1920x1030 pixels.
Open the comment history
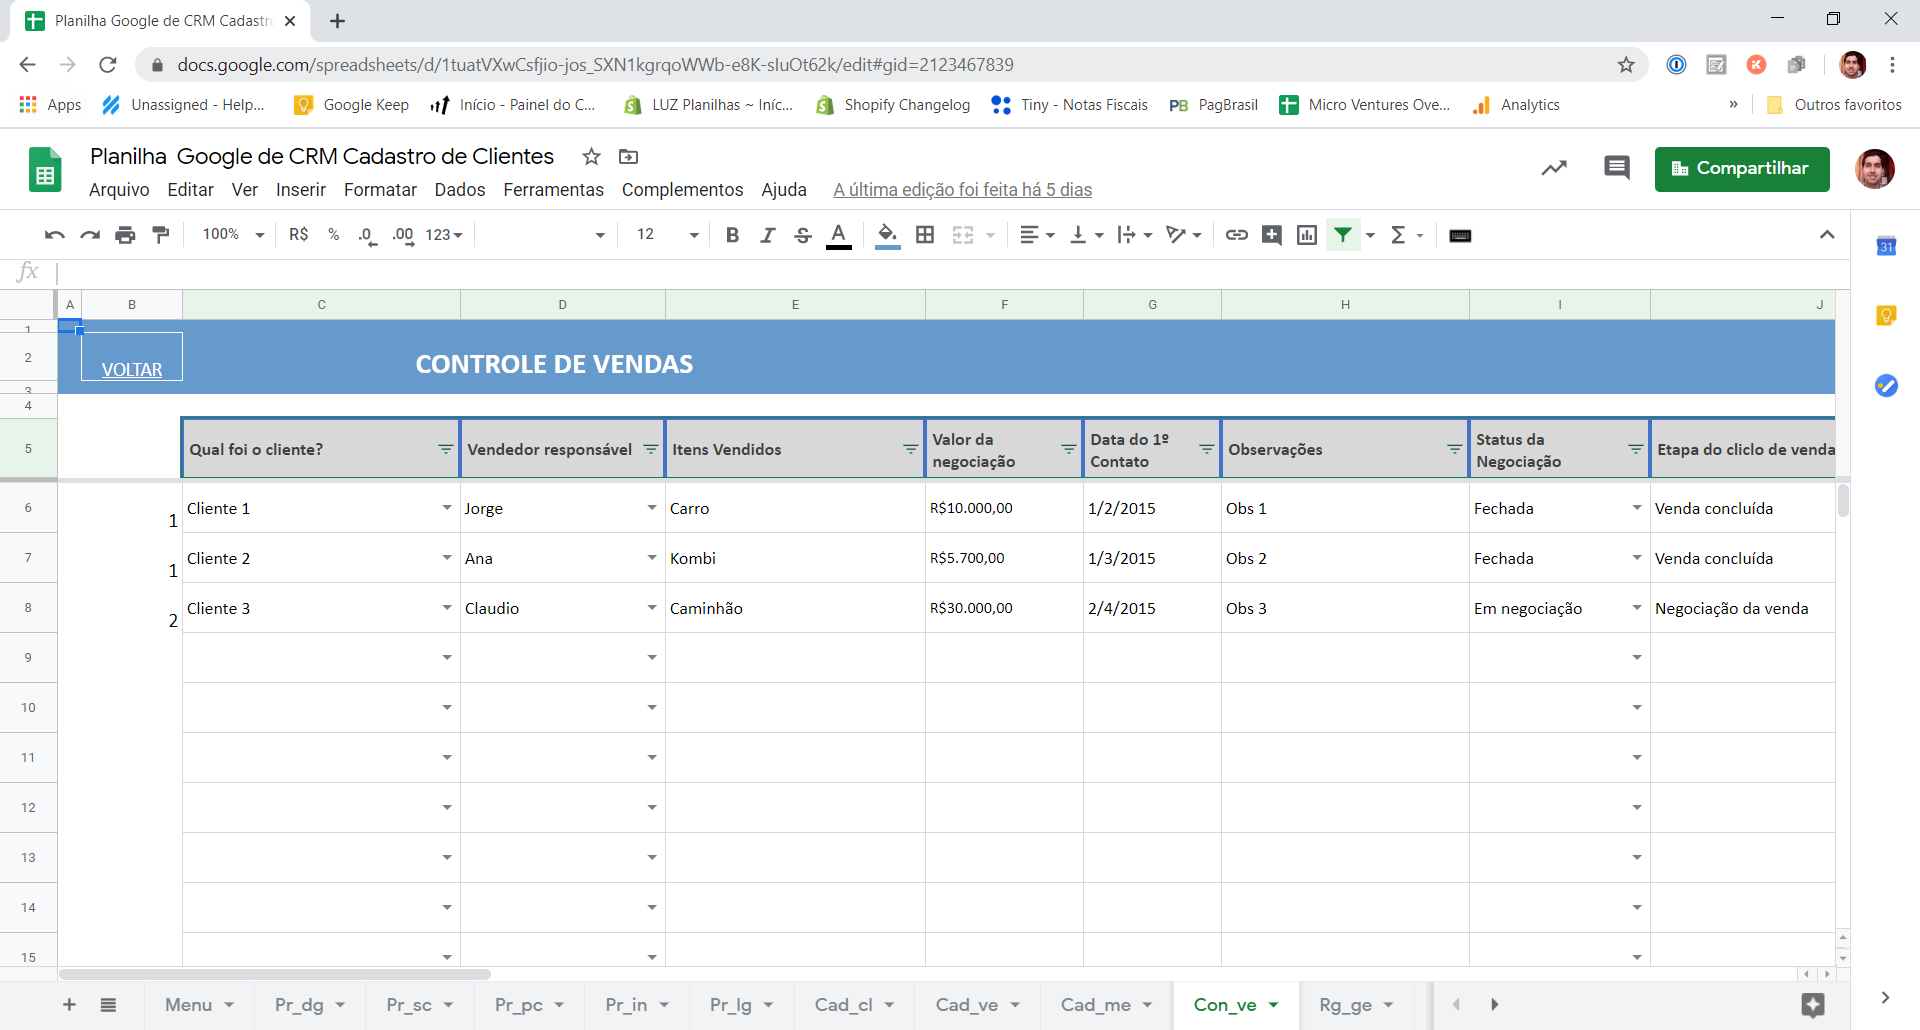pyautogui.click(x=1617, y=168)
